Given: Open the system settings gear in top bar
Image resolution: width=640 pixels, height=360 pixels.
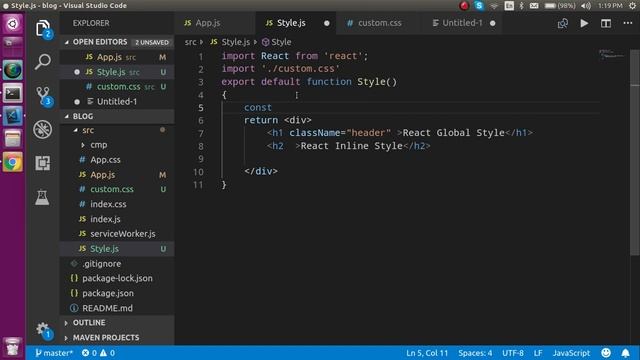Looking at the screenshot, I should [633, 6].
